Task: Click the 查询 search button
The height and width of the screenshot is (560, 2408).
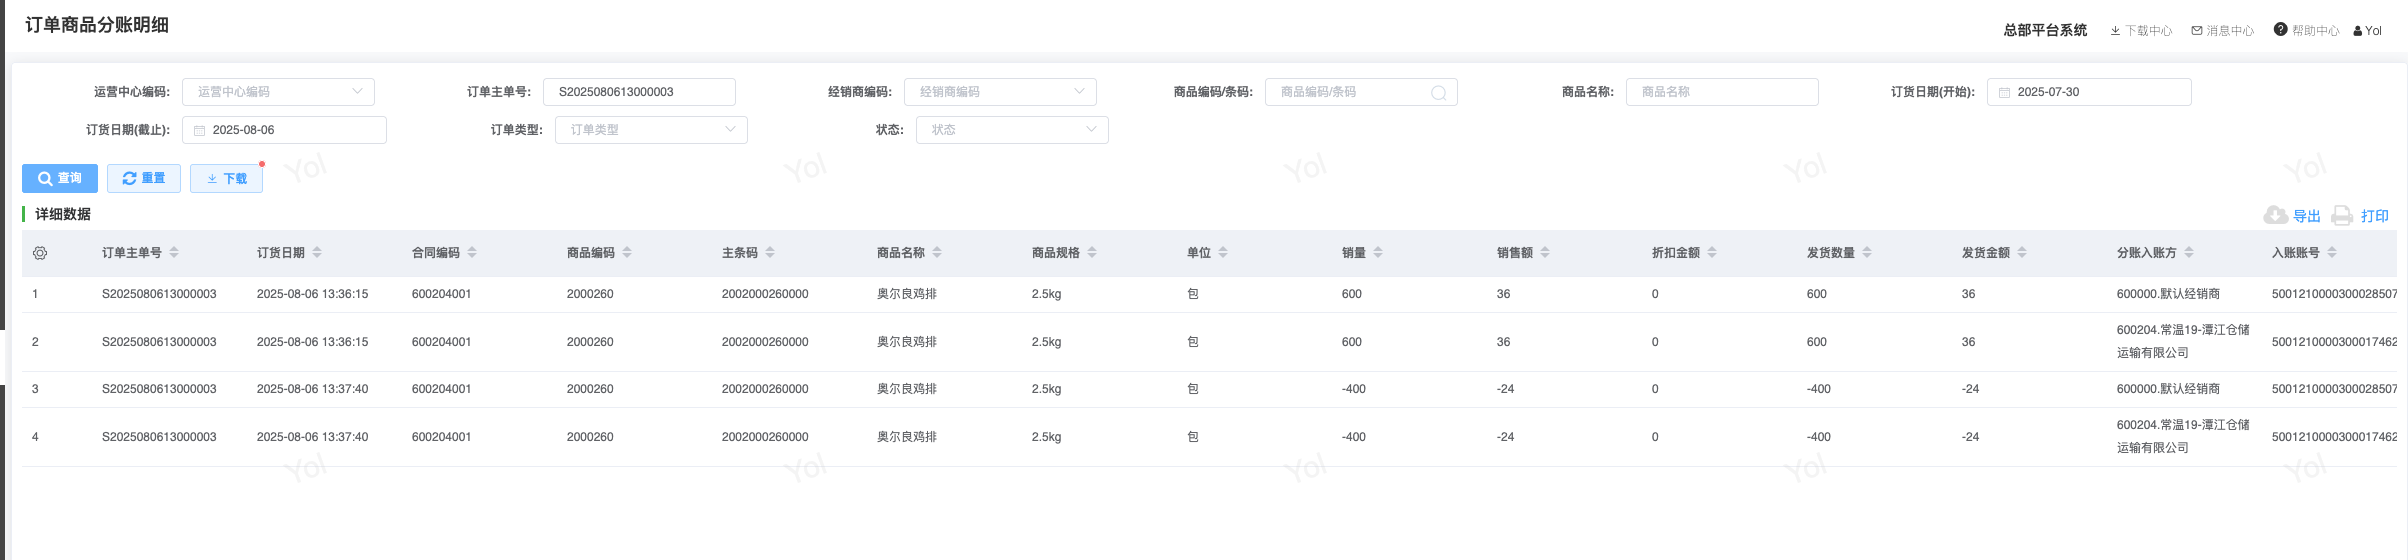Action: point(60,178)
